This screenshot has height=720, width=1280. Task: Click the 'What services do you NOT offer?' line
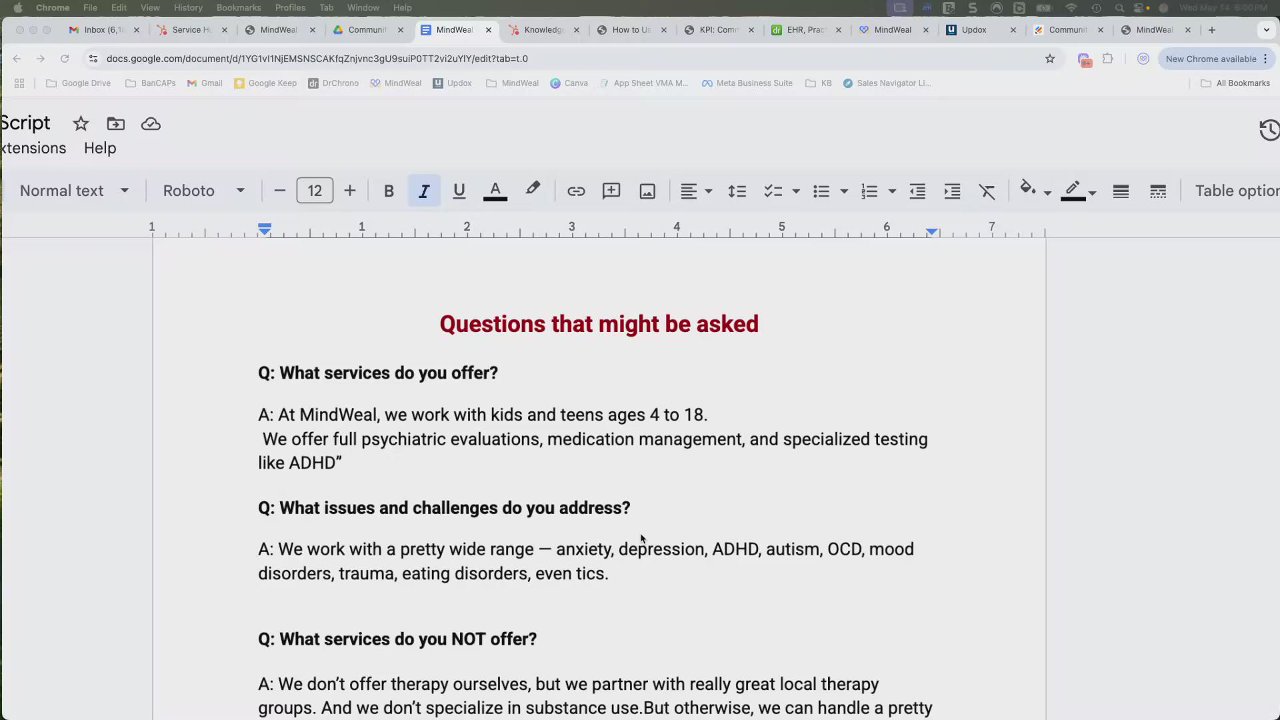(x=397, y=639)
